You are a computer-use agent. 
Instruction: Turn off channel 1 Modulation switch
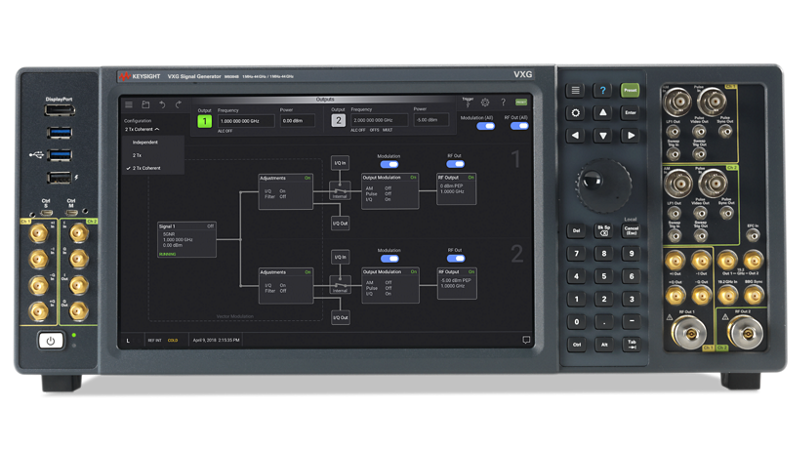[389, 164]
